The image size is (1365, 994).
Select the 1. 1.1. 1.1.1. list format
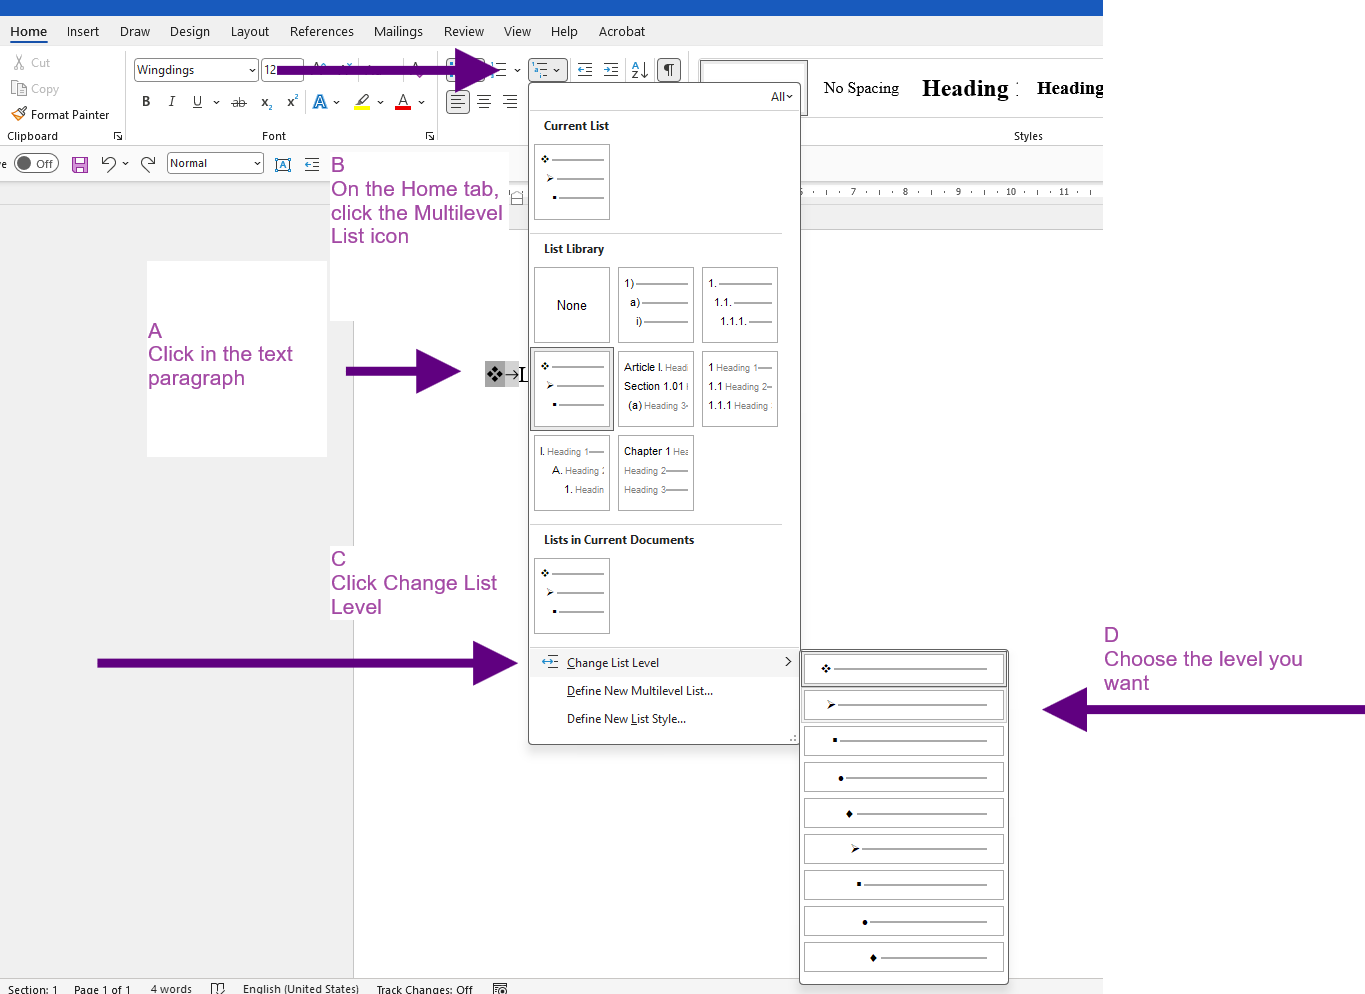click(740, 305)
